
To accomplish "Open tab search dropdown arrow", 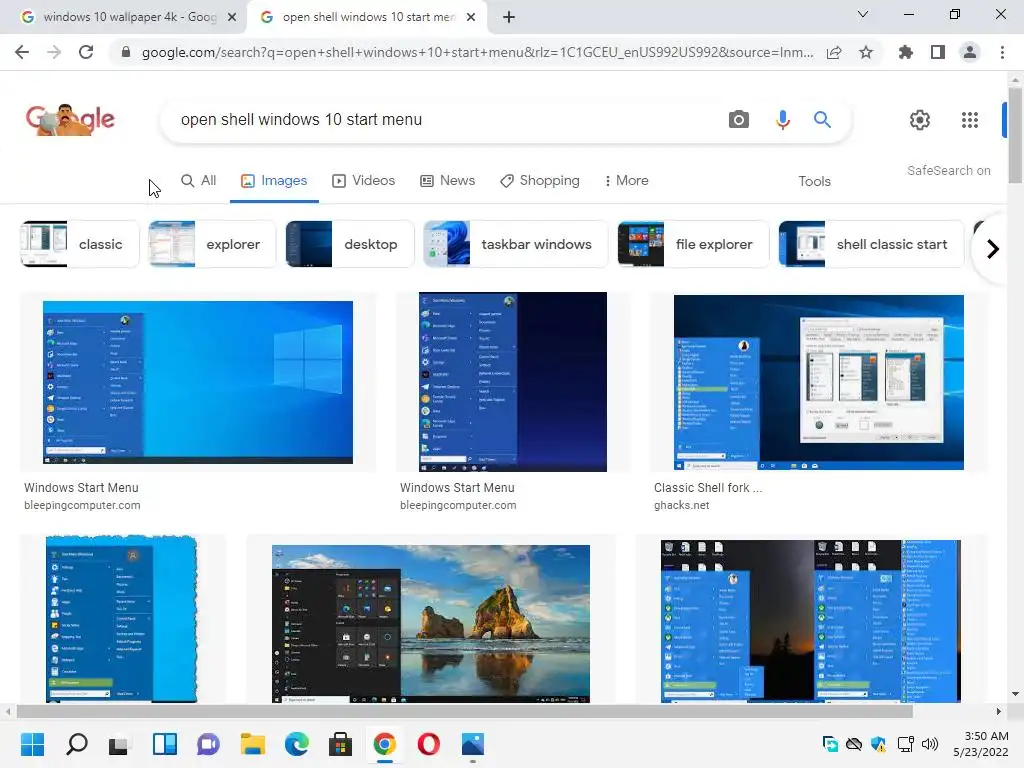I will pyautogui.click(x=862, y=14).
